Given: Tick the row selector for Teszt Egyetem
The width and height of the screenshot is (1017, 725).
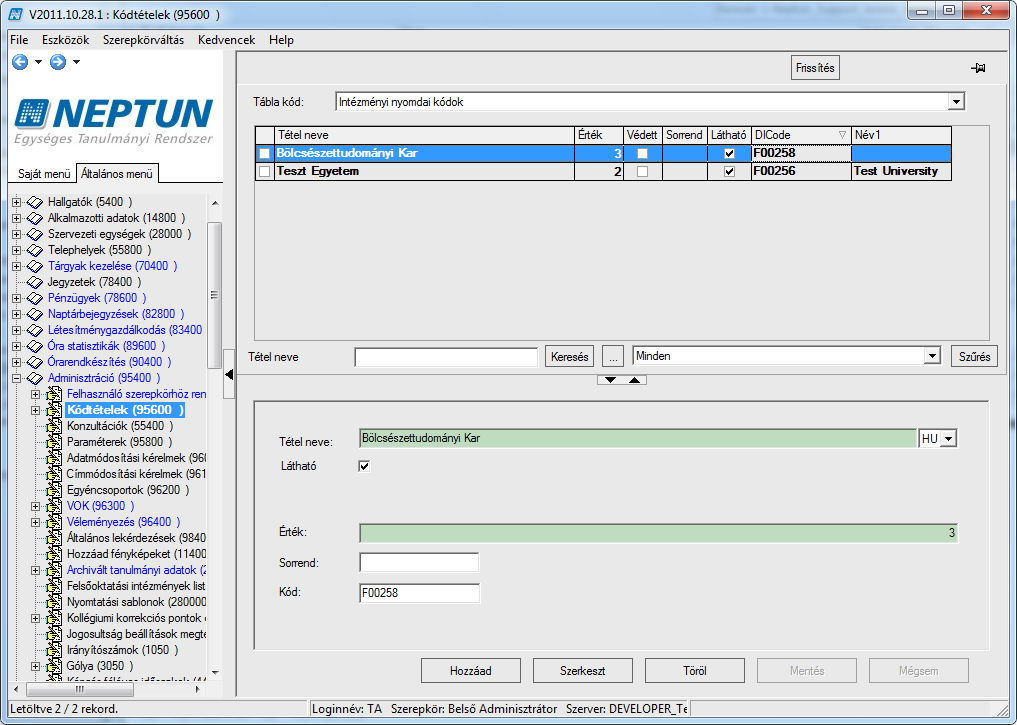Looking at the screenshot, I should 265,172.
